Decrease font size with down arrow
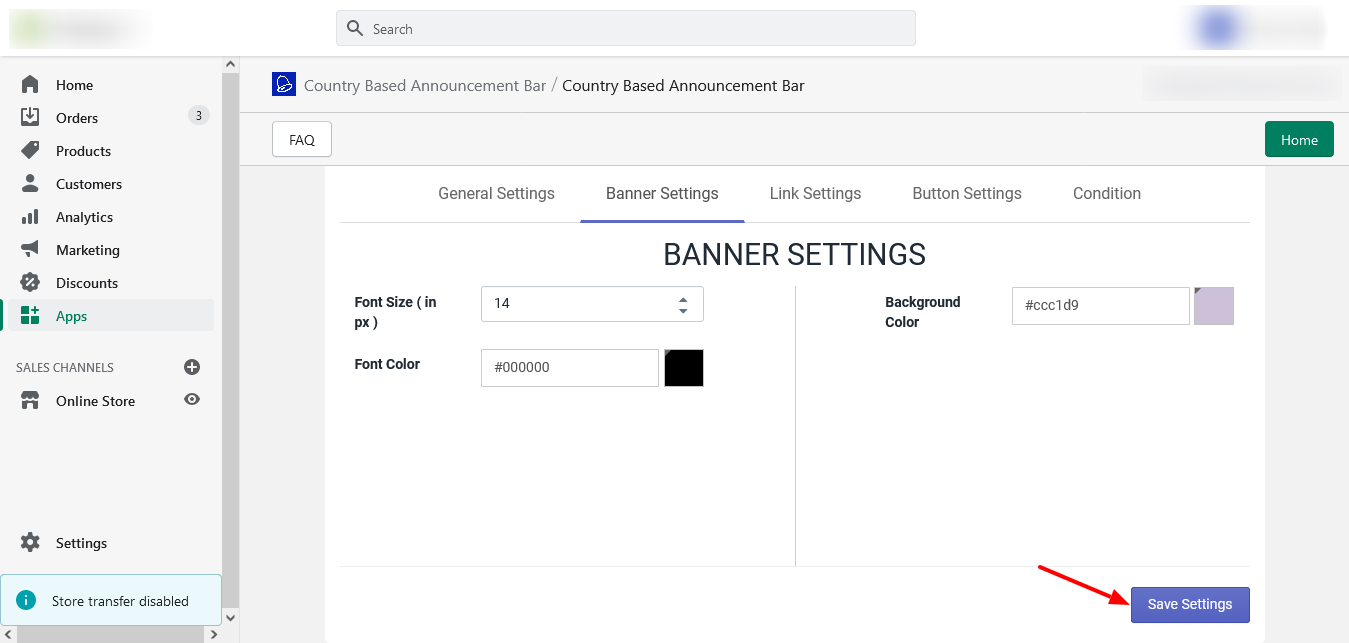Image resolution: width=1349 pixels, height=643 pixels. click(x=683, y=311)
